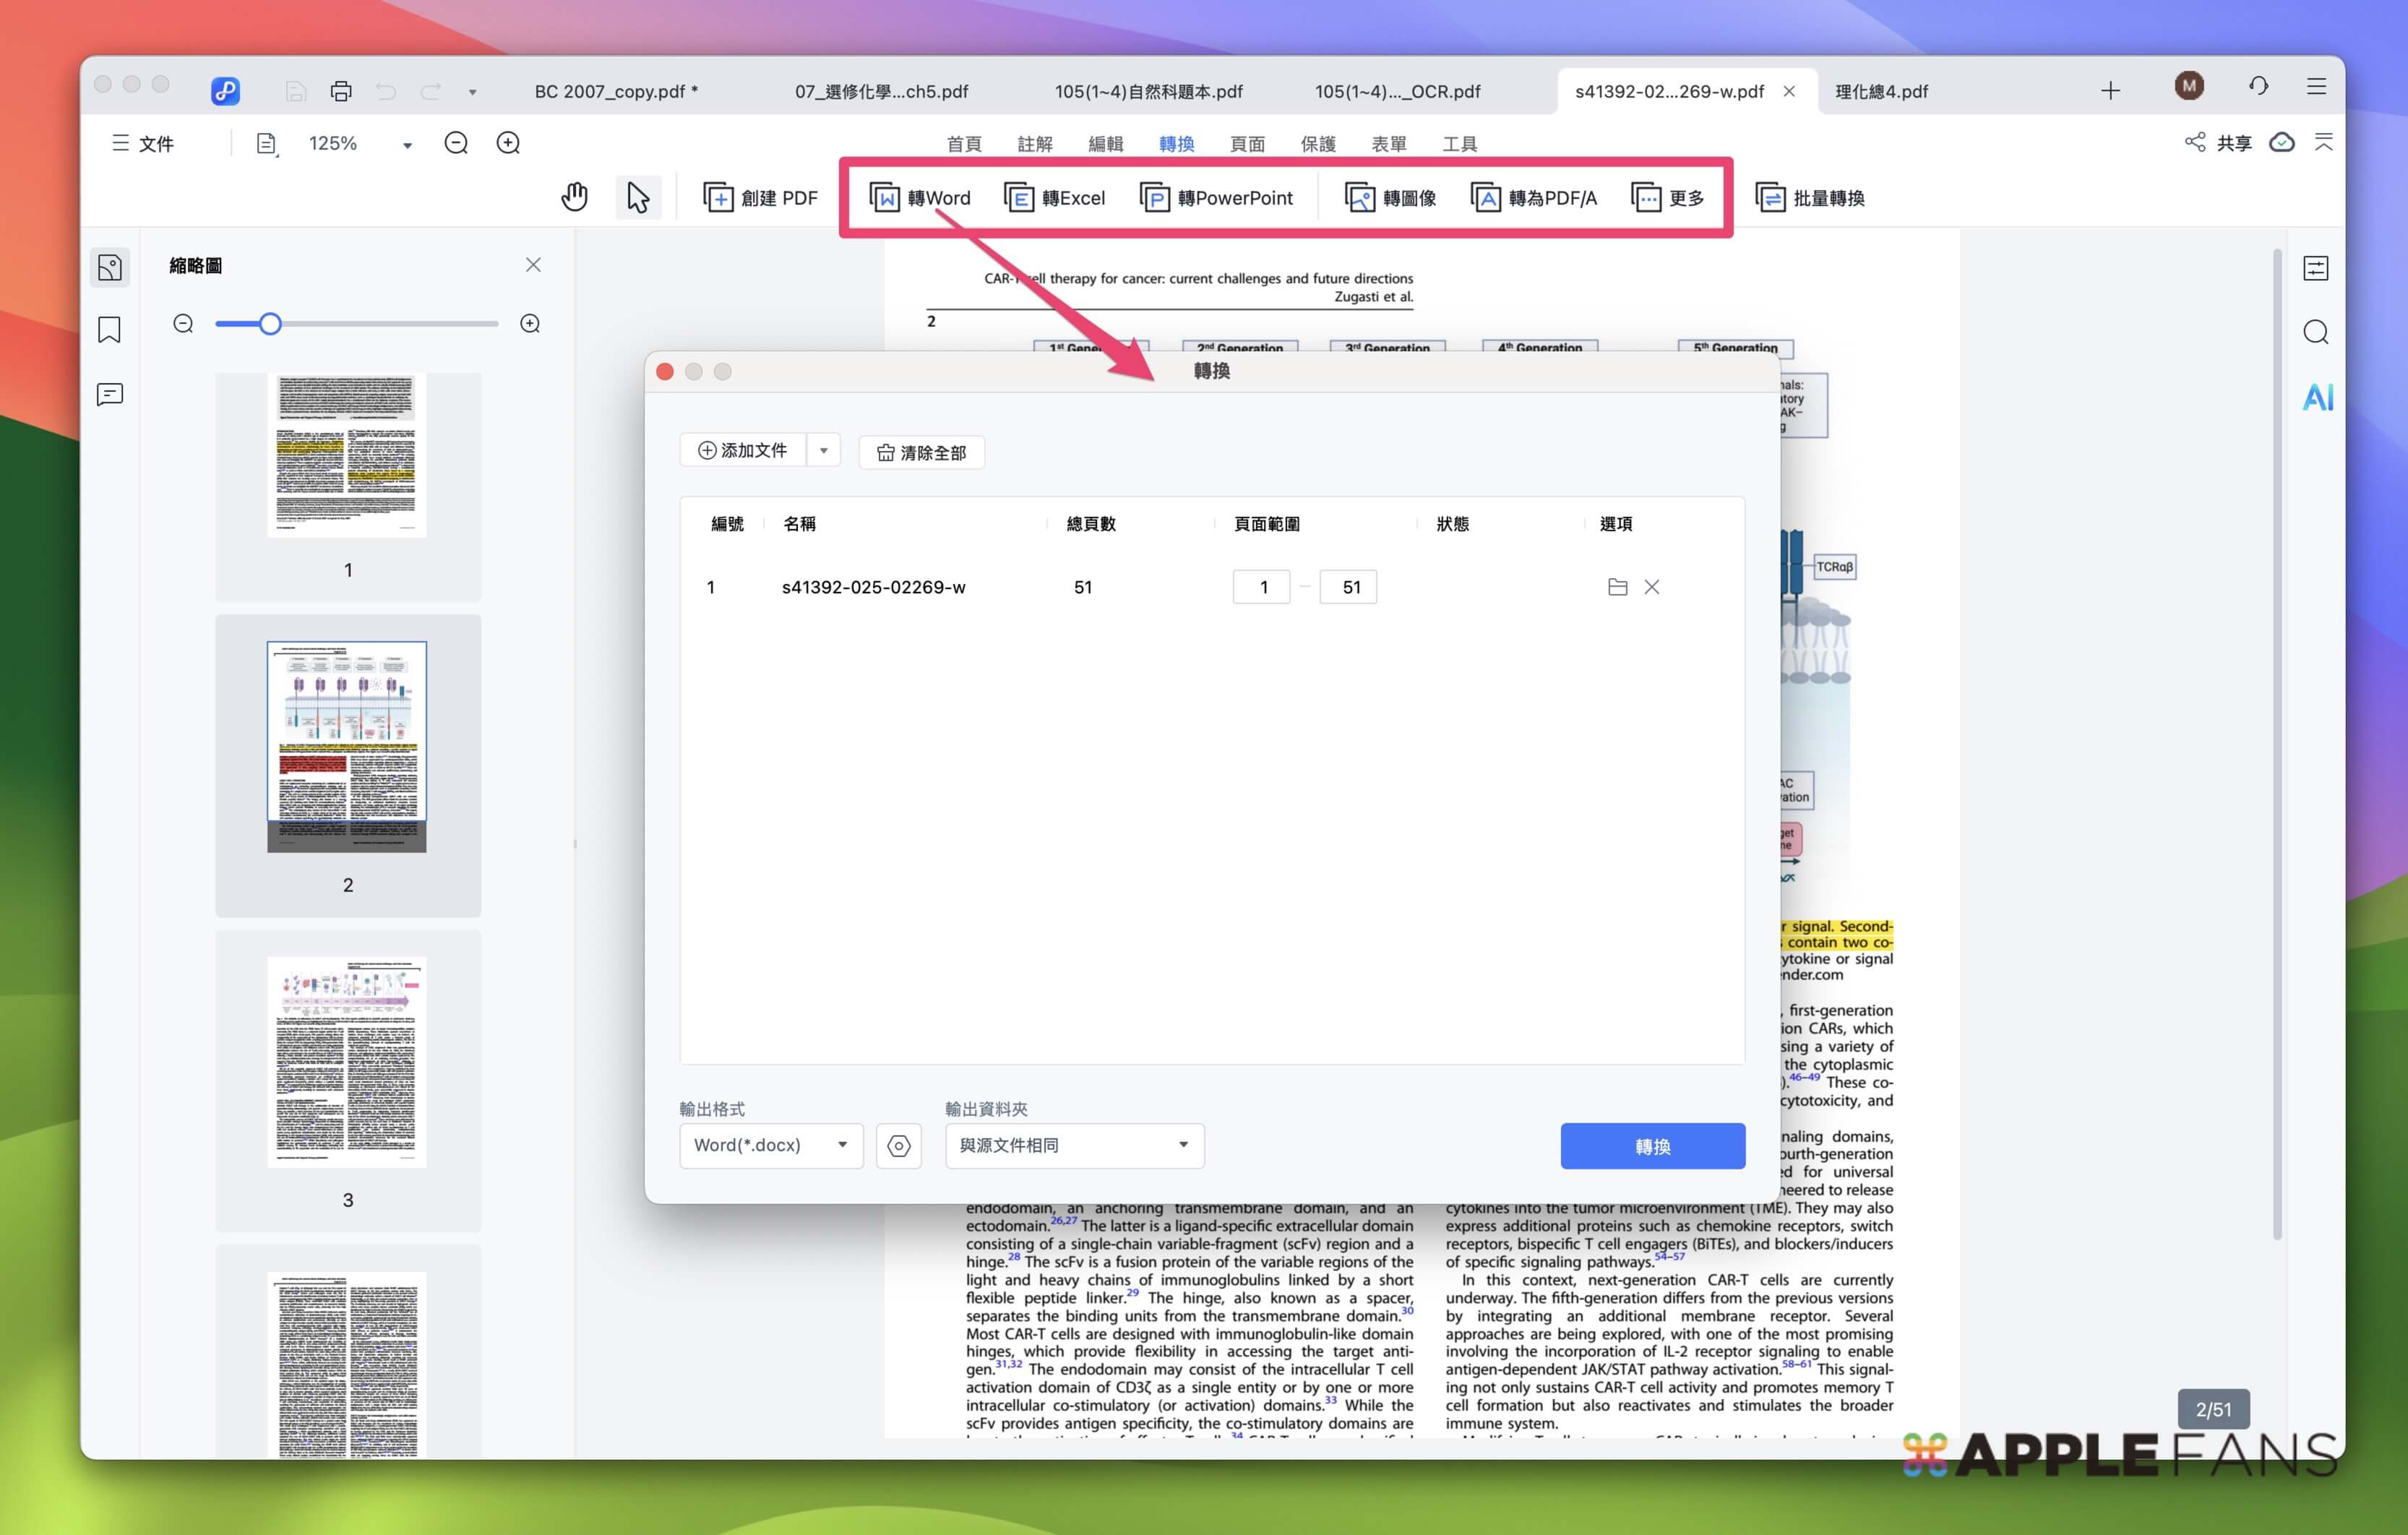This screenshot has height=1535, width=2408.
Task: Click the thumbnail size slider handle
Action: [x=270, y=324]
